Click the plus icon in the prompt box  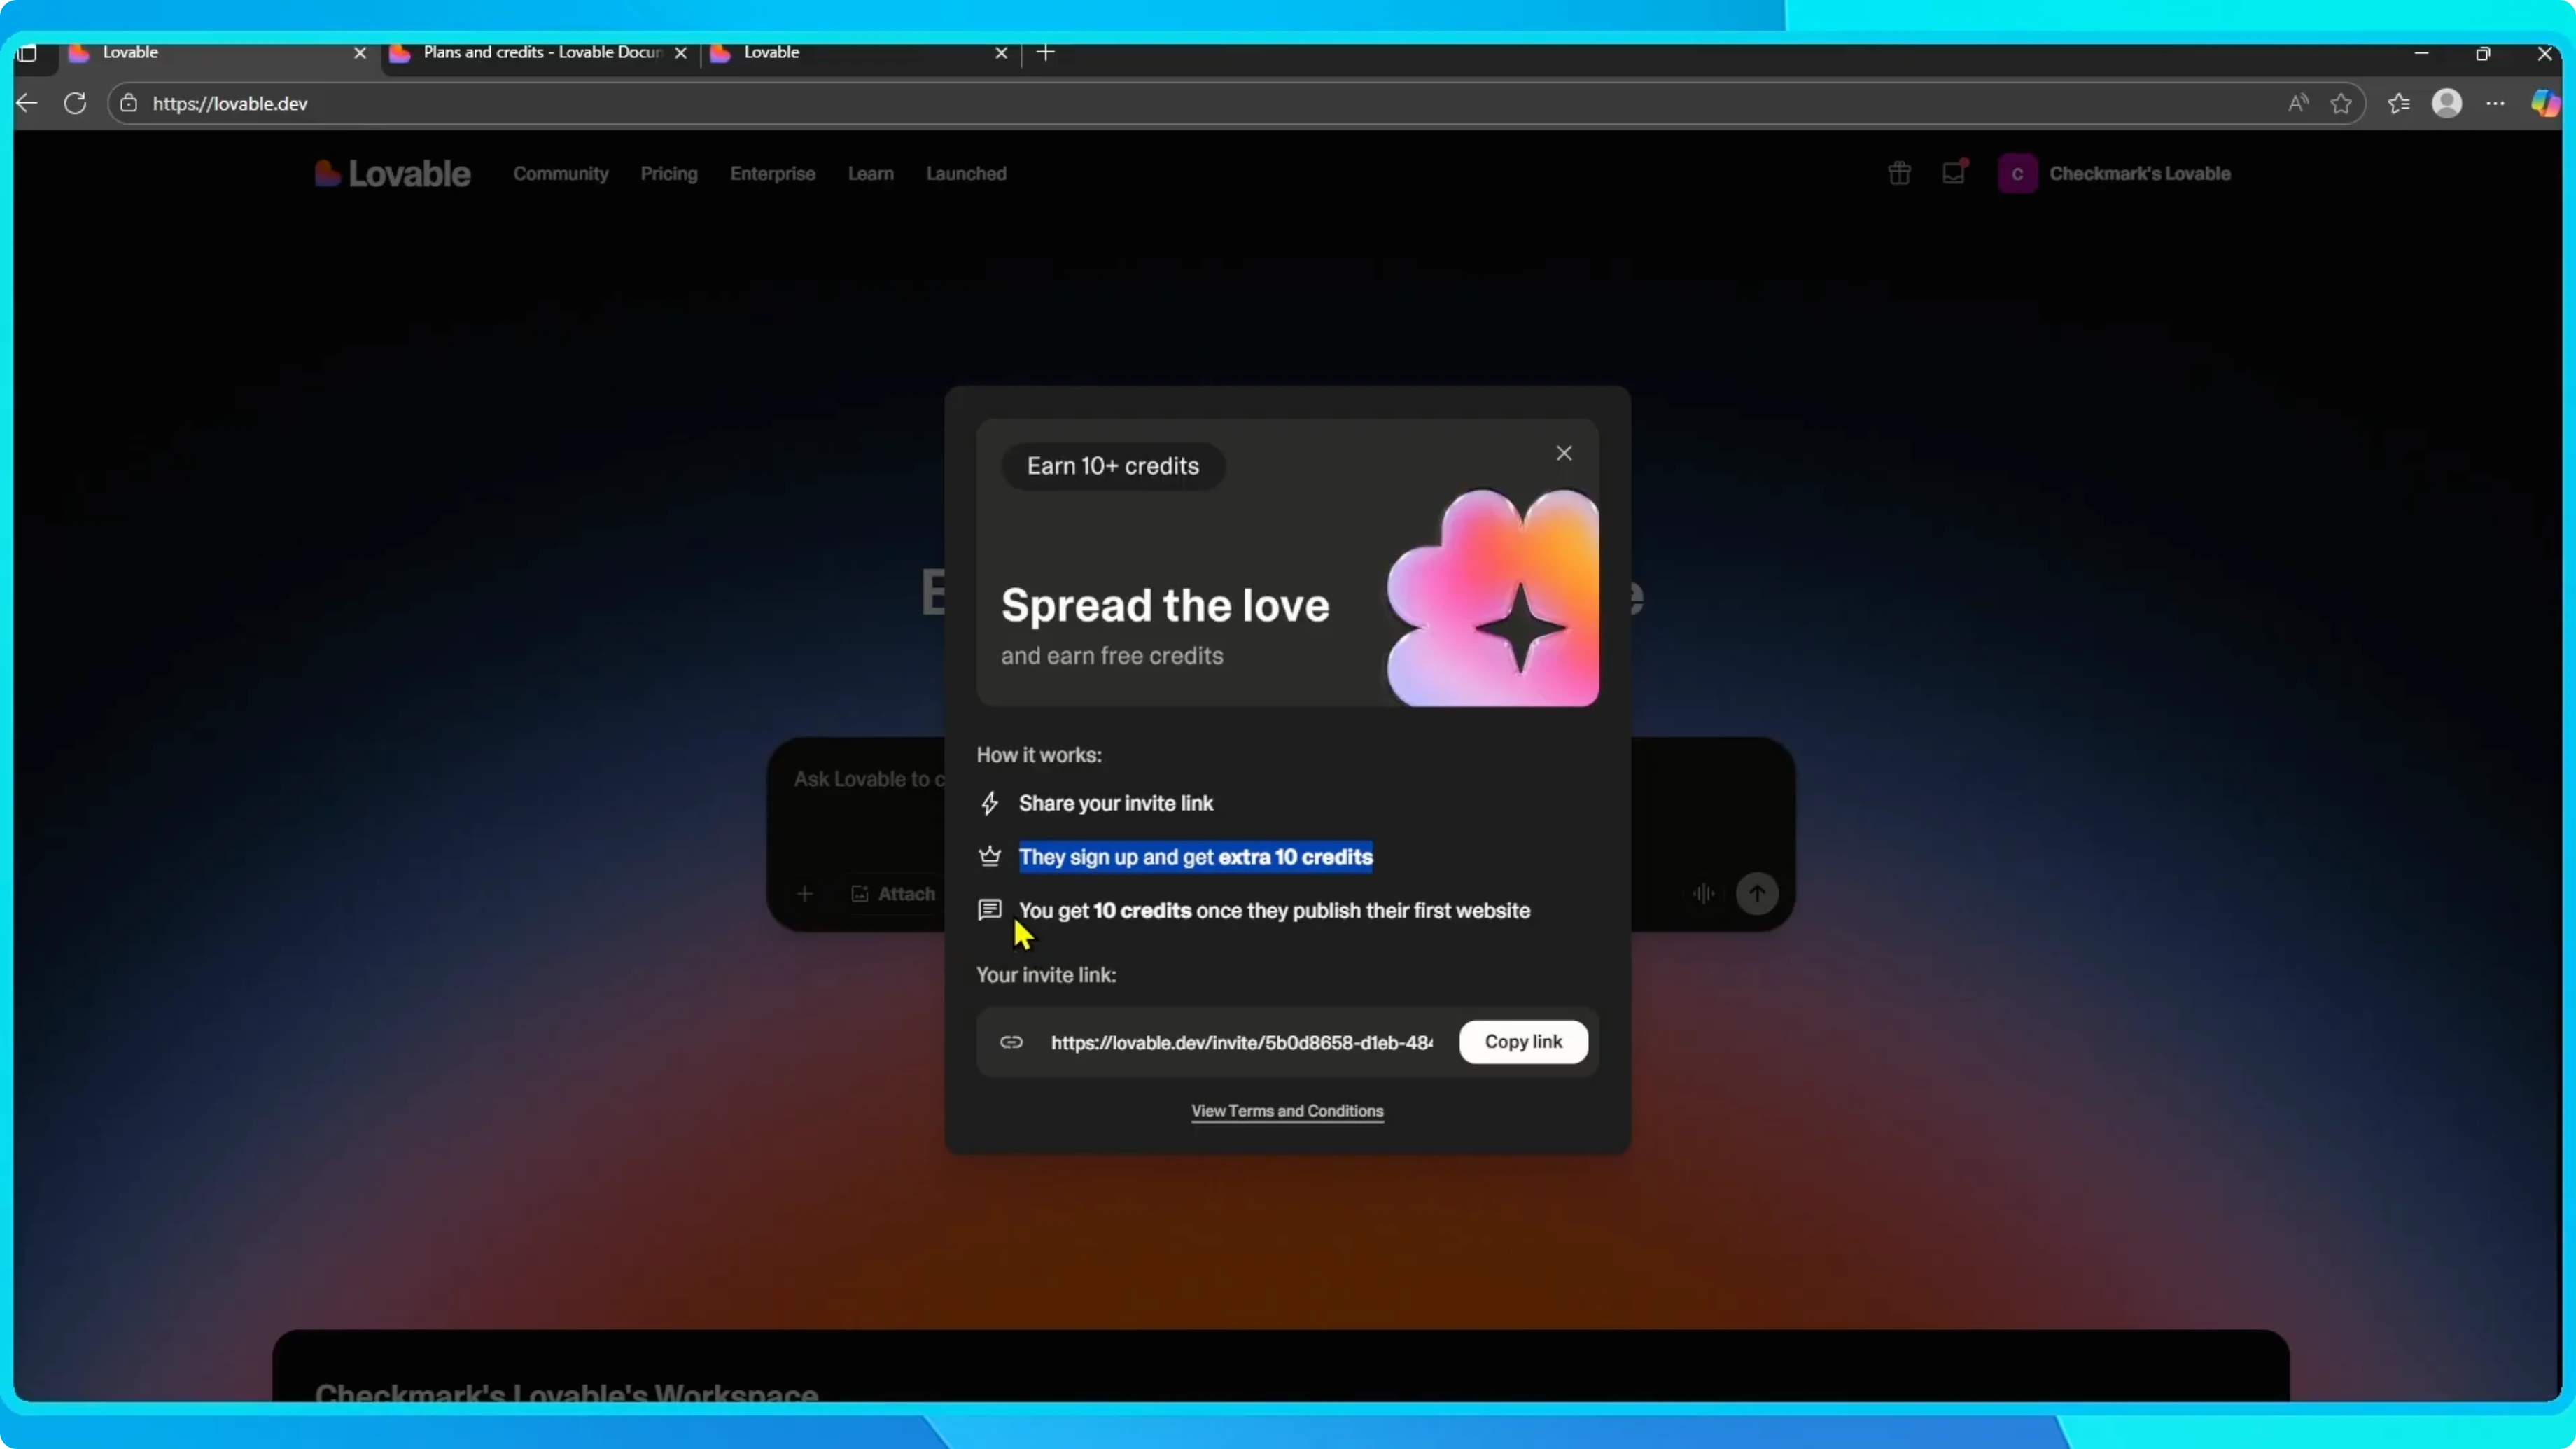tap(804, 893)
